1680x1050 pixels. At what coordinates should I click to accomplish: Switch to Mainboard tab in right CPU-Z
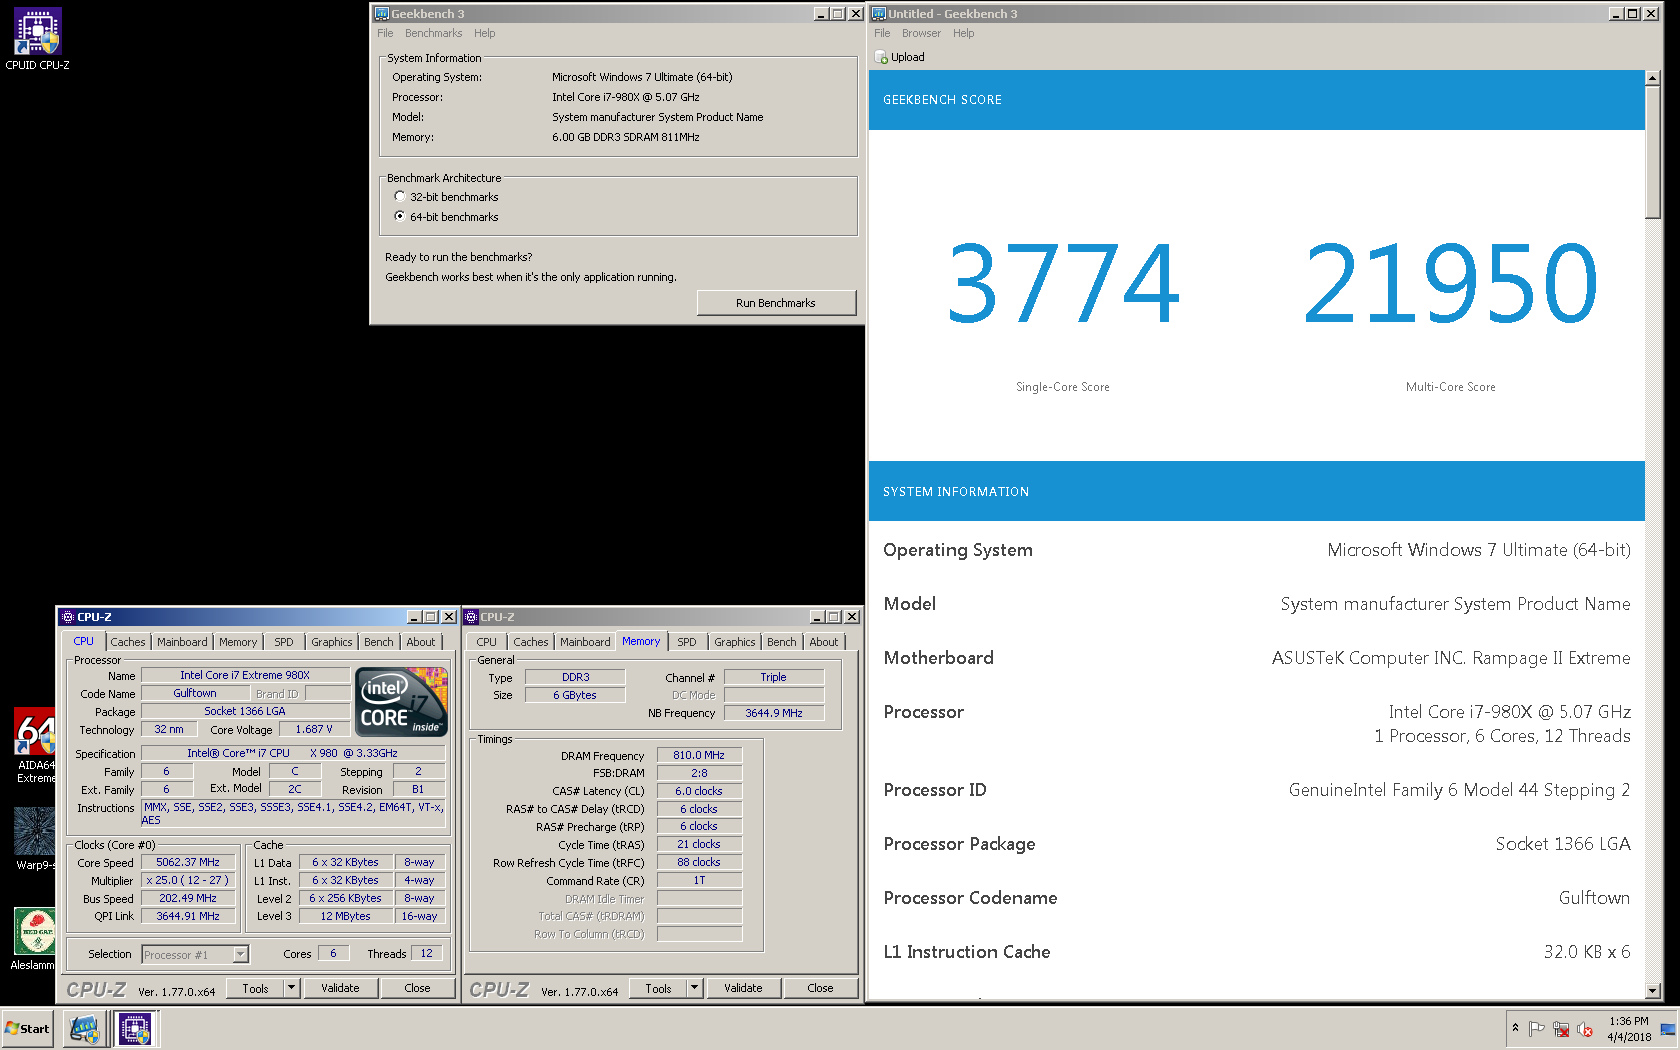point(585,642)
